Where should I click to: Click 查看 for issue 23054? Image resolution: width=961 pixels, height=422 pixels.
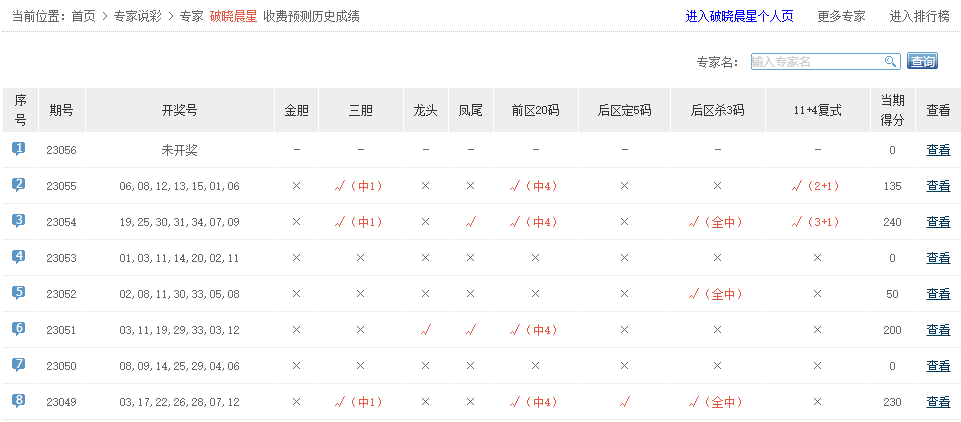(938, 222)
